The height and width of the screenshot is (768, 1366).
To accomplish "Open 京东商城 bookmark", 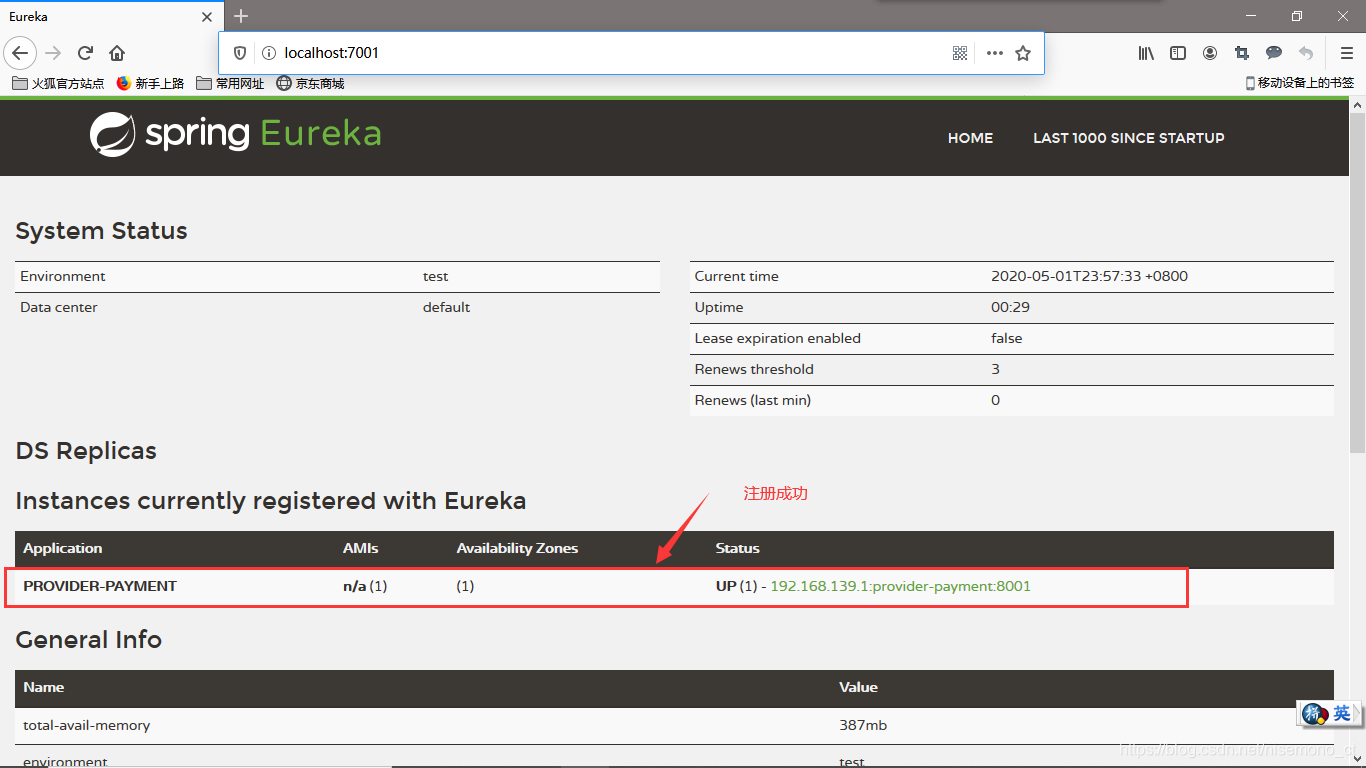I will [311, 84].
